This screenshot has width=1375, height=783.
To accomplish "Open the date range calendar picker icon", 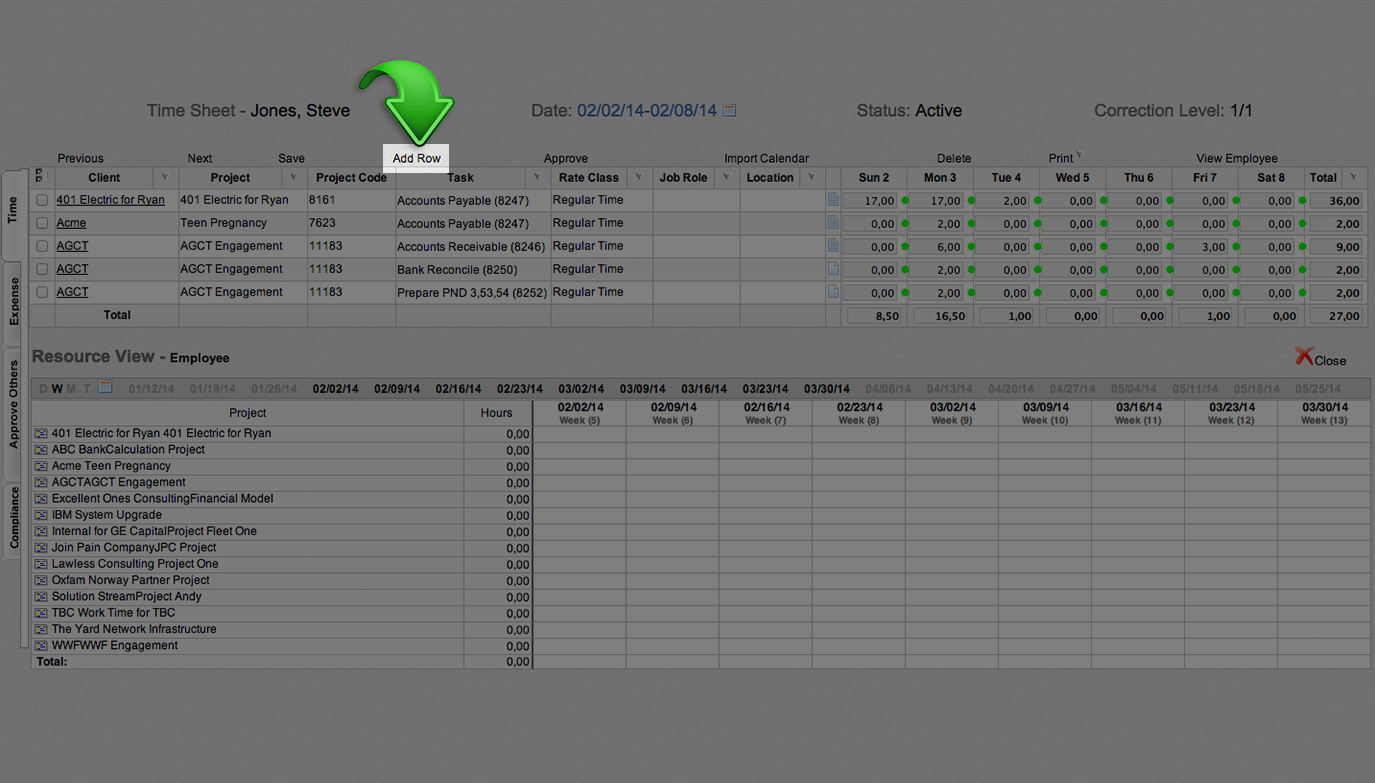I will [x=730, y=111].
